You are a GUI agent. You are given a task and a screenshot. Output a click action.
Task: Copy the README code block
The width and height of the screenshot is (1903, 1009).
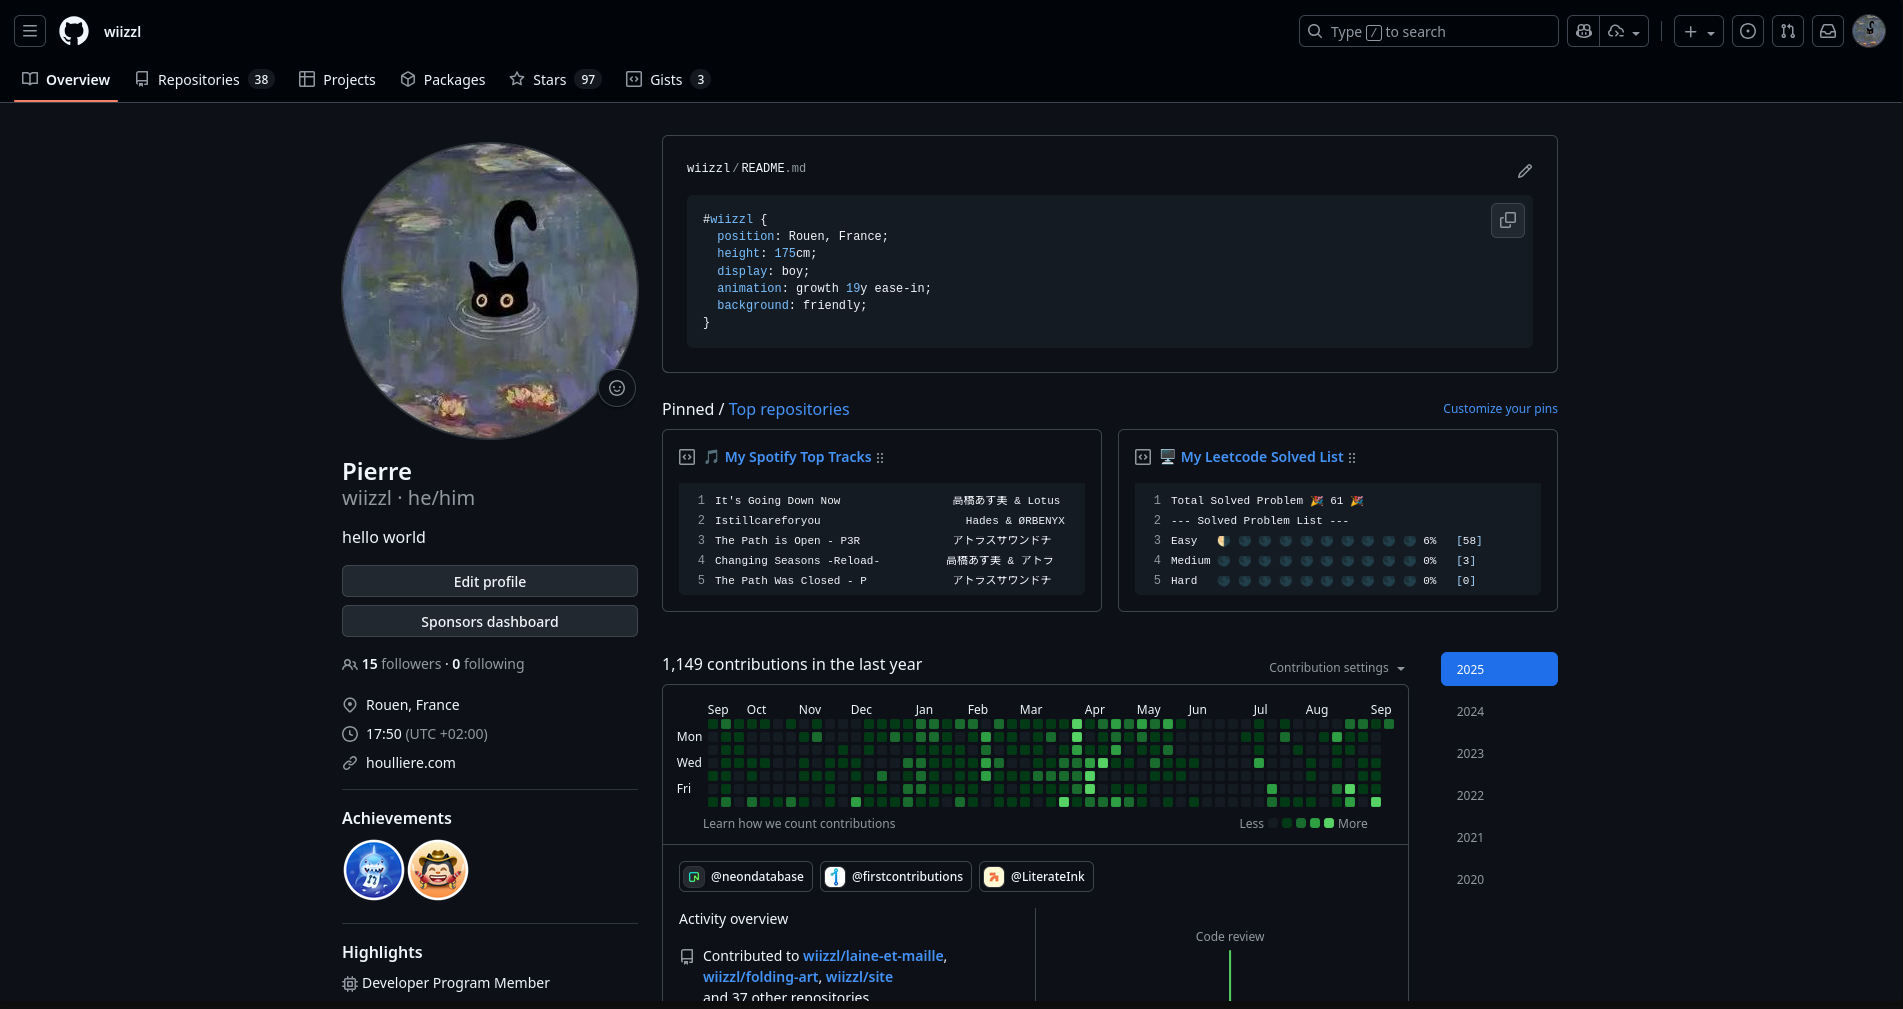[1507, 220]
